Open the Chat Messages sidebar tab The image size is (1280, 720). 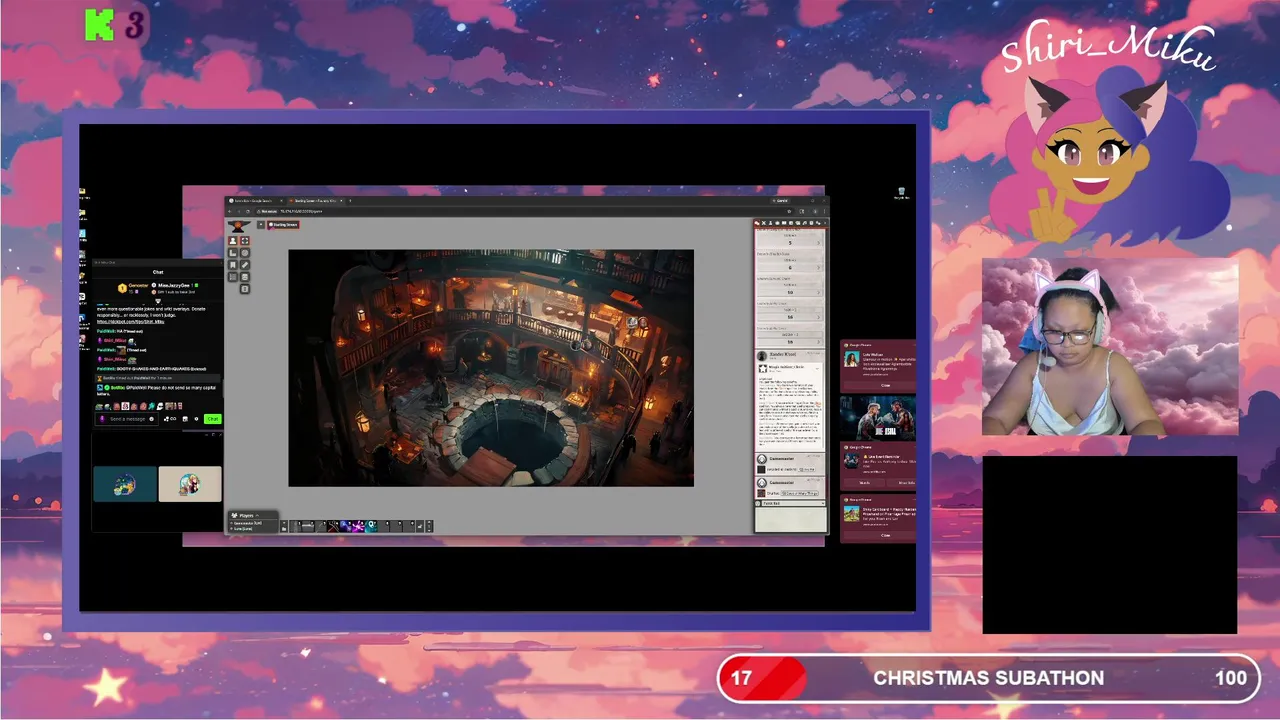757,223
